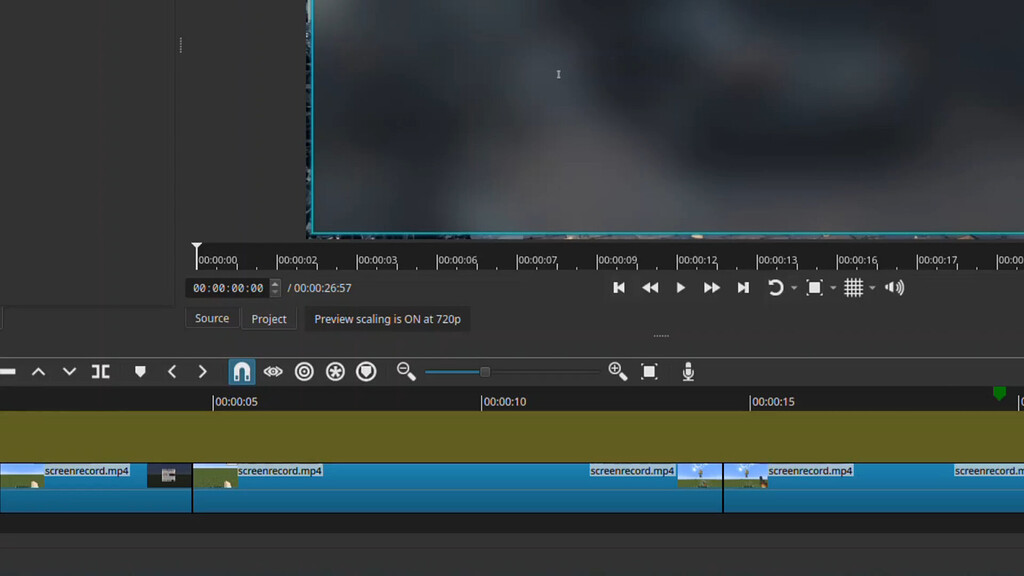Toggle Ripple all tracks
This screenshot has width=1024, height=576.
pos(337,371)
